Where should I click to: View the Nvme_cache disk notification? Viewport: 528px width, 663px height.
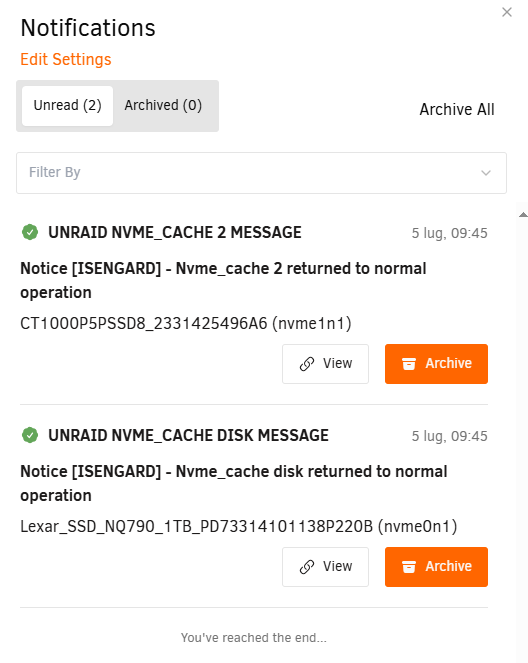326,567
